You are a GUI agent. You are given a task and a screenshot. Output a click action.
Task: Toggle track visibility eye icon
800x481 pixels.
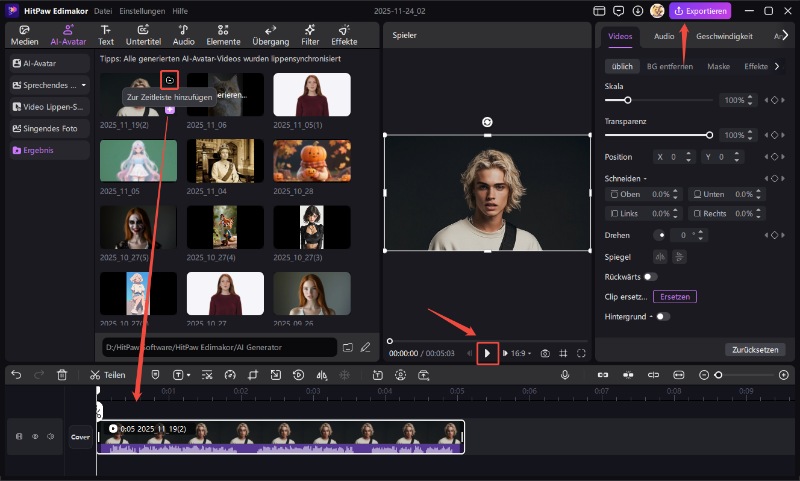(35, 436)
